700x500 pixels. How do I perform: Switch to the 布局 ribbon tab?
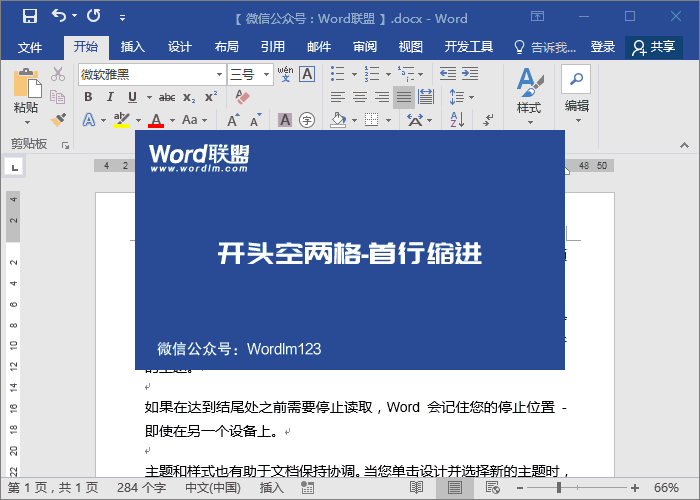(226, 47)
